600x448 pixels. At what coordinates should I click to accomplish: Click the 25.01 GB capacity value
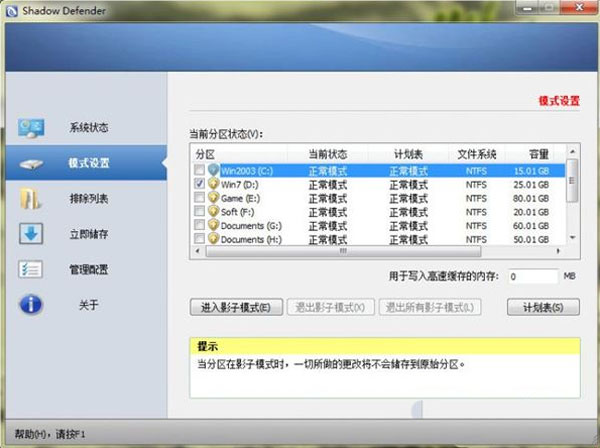tap(531, 184)
